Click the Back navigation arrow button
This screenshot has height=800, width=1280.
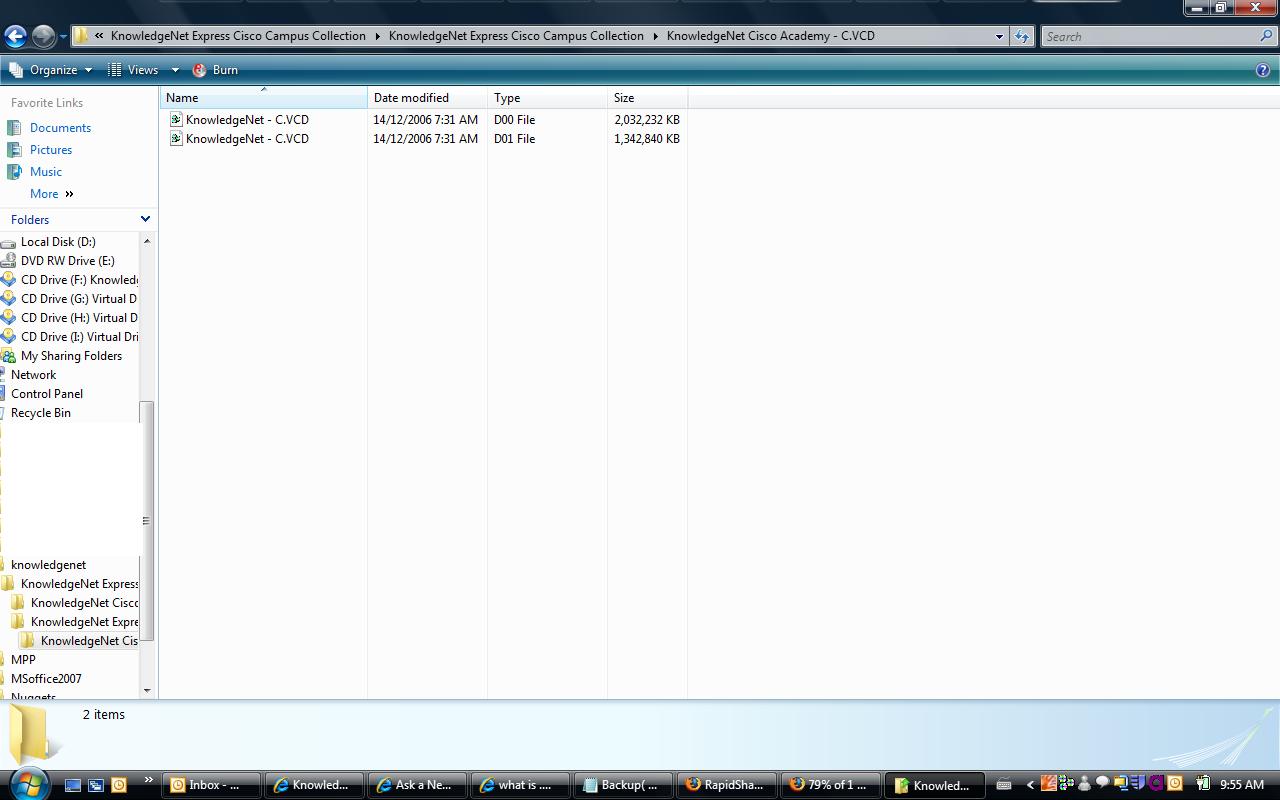(x=15, y=37)
